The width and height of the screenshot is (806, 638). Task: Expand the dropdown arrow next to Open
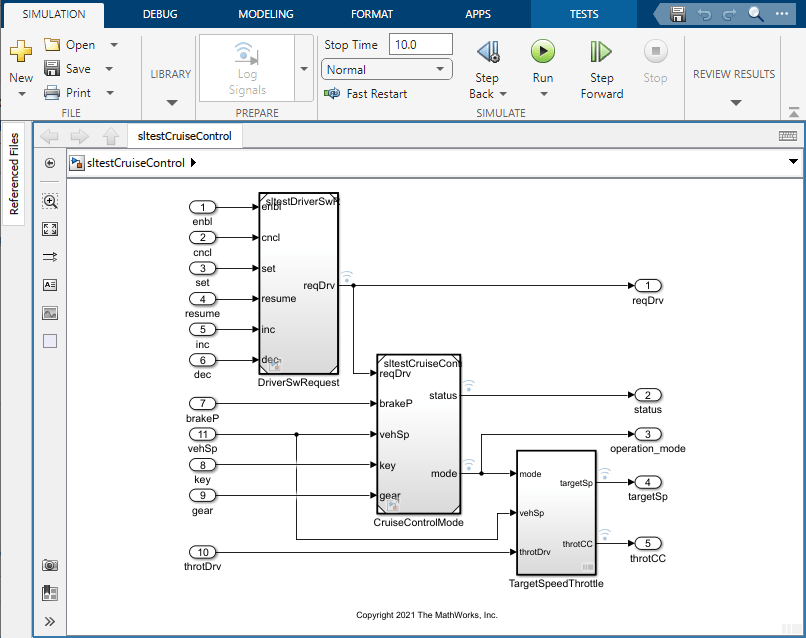click(x=113, y=44)
